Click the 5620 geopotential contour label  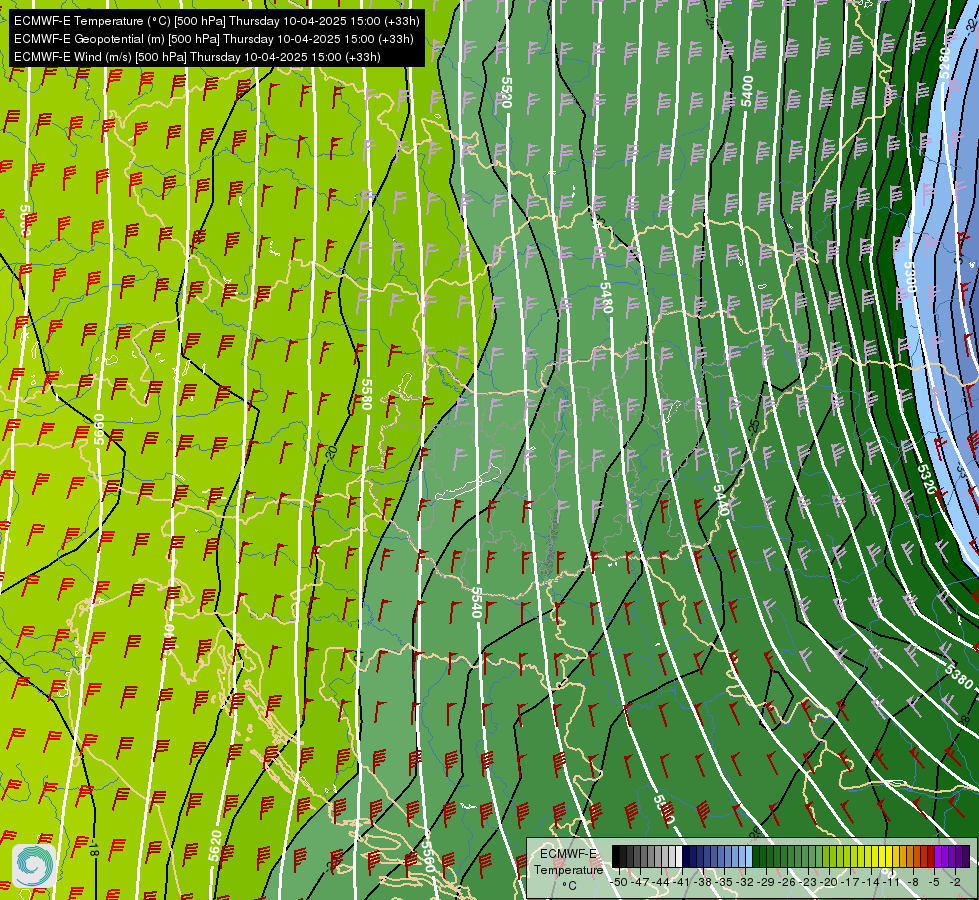215,846
